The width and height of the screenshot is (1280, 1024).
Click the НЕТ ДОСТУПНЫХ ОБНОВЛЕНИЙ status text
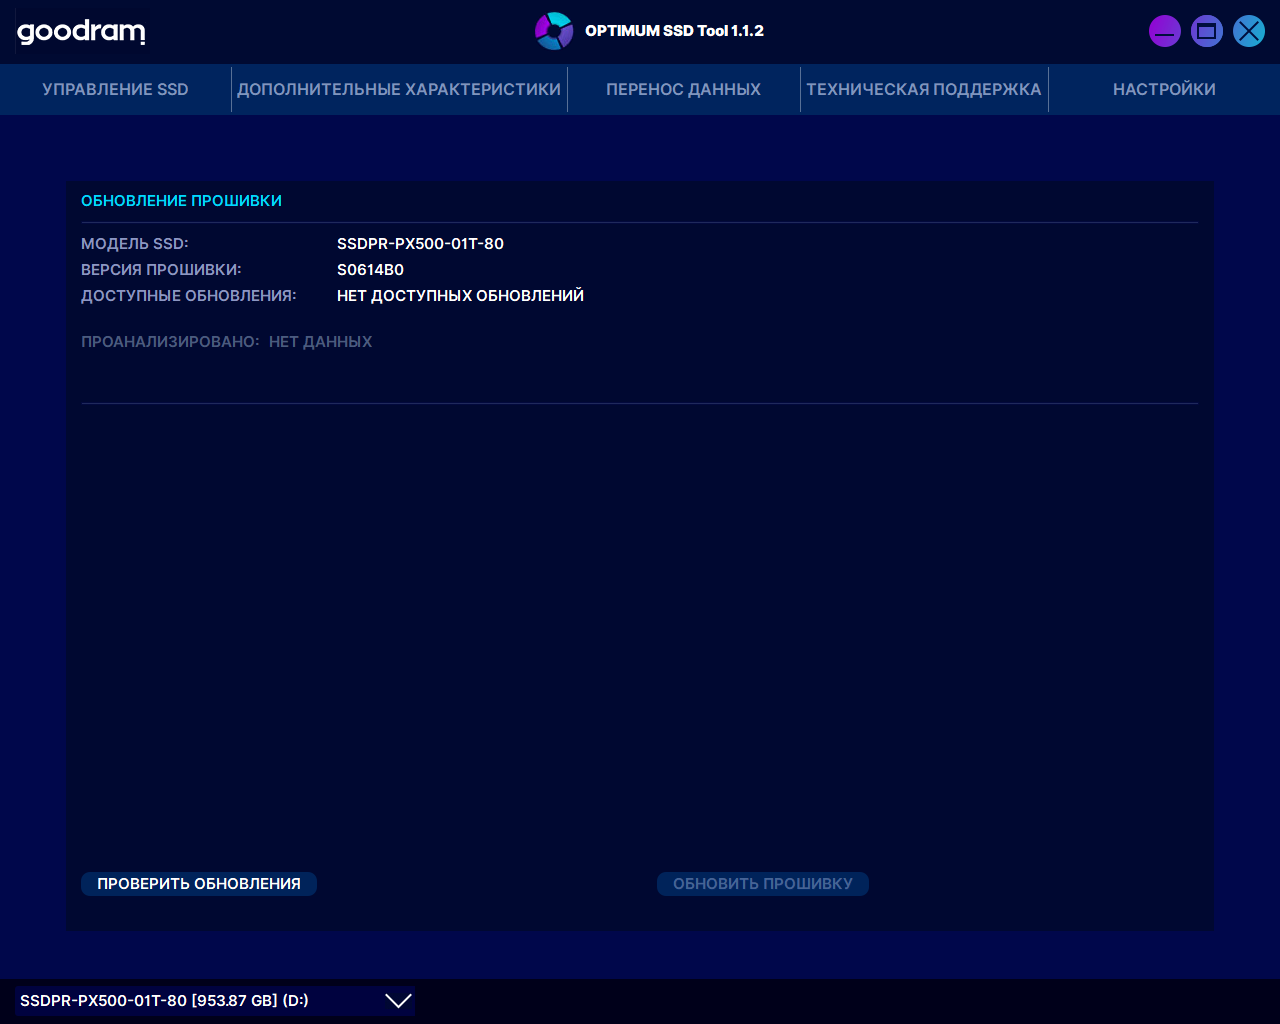460,296
